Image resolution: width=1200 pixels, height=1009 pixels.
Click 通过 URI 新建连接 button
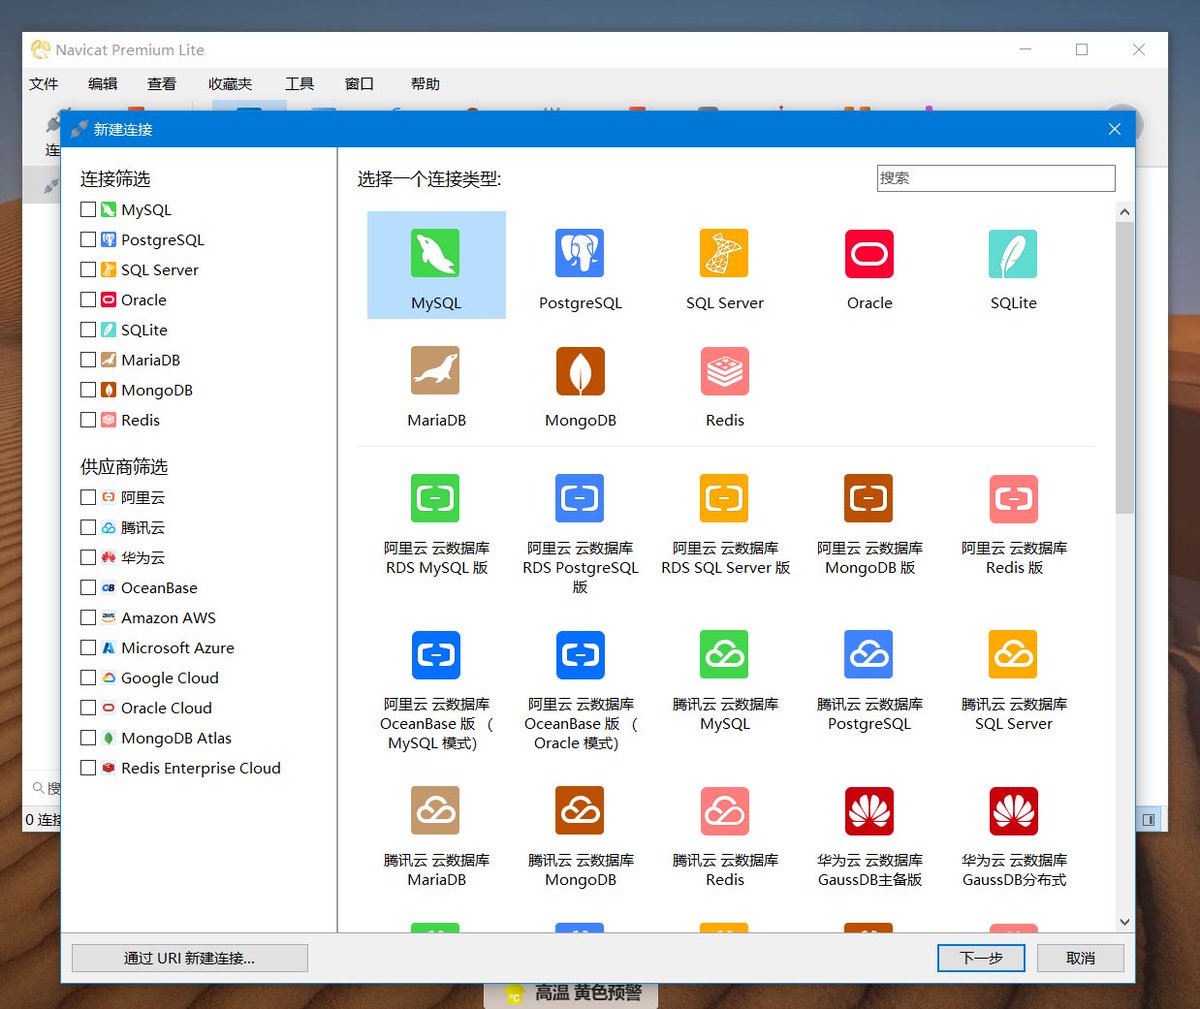point(189,958)
